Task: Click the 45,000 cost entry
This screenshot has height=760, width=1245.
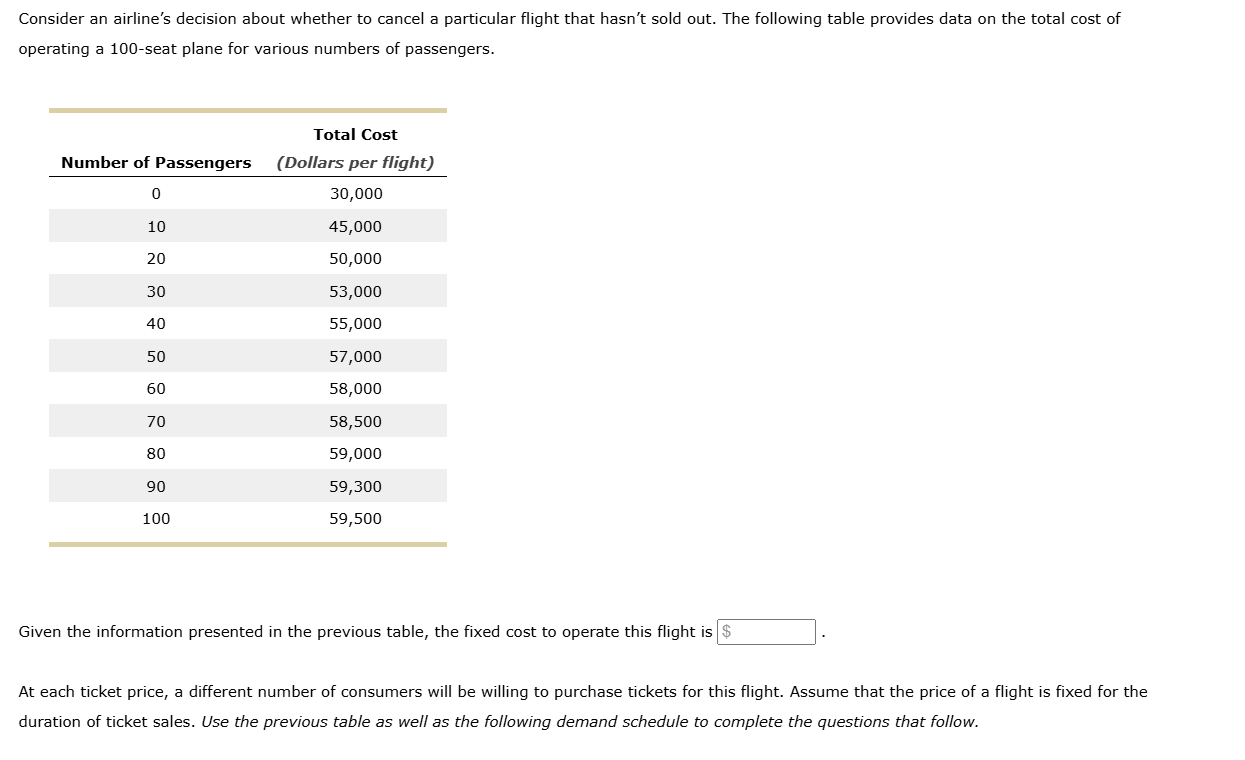Action: click(356, 226)
